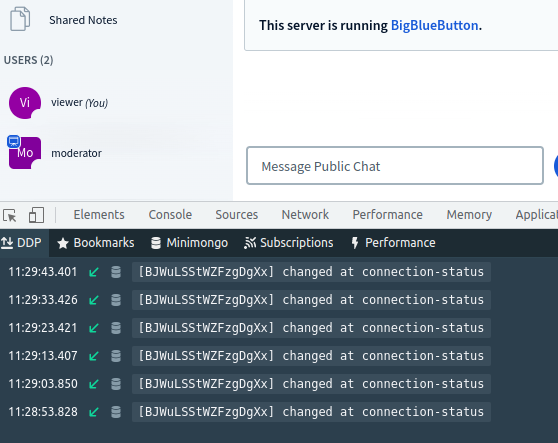
Task: Select the 11:29:33.426 connection-status message
Action: pos(311,300)
